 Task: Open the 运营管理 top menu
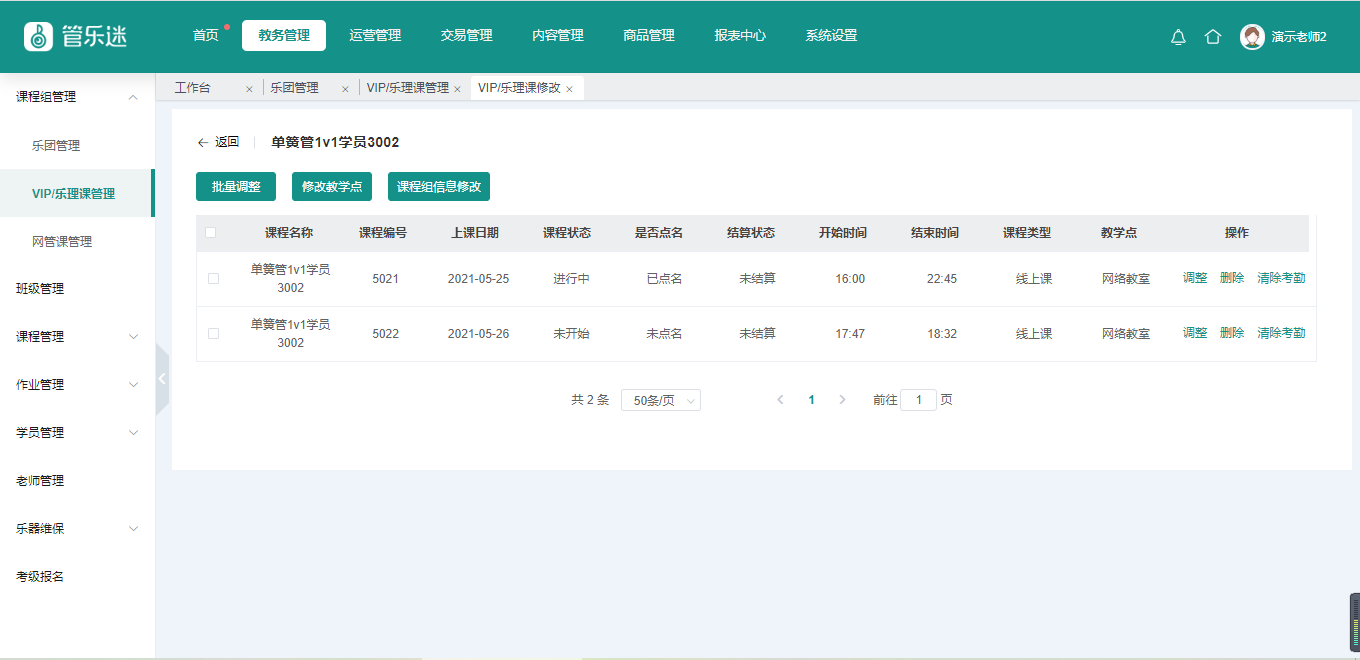point(375,36)
